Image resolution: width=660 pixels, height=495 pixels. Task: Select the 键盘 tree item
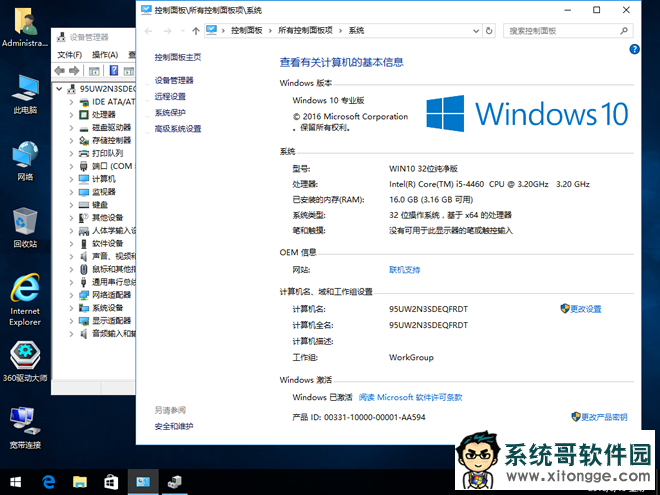100,205
